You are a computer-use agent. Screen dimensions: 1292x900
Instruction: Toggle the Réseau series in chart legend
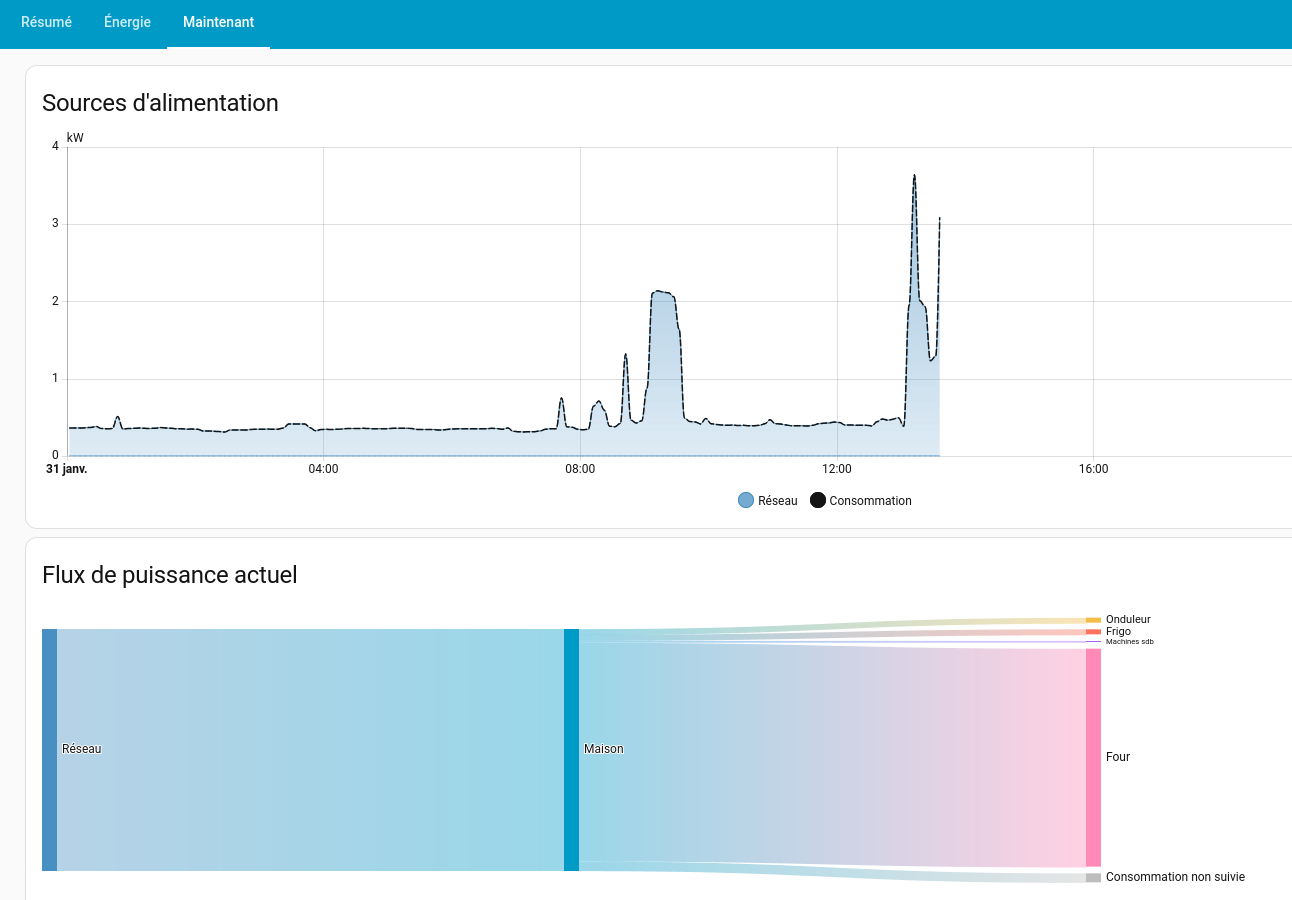tap(777, 501)
